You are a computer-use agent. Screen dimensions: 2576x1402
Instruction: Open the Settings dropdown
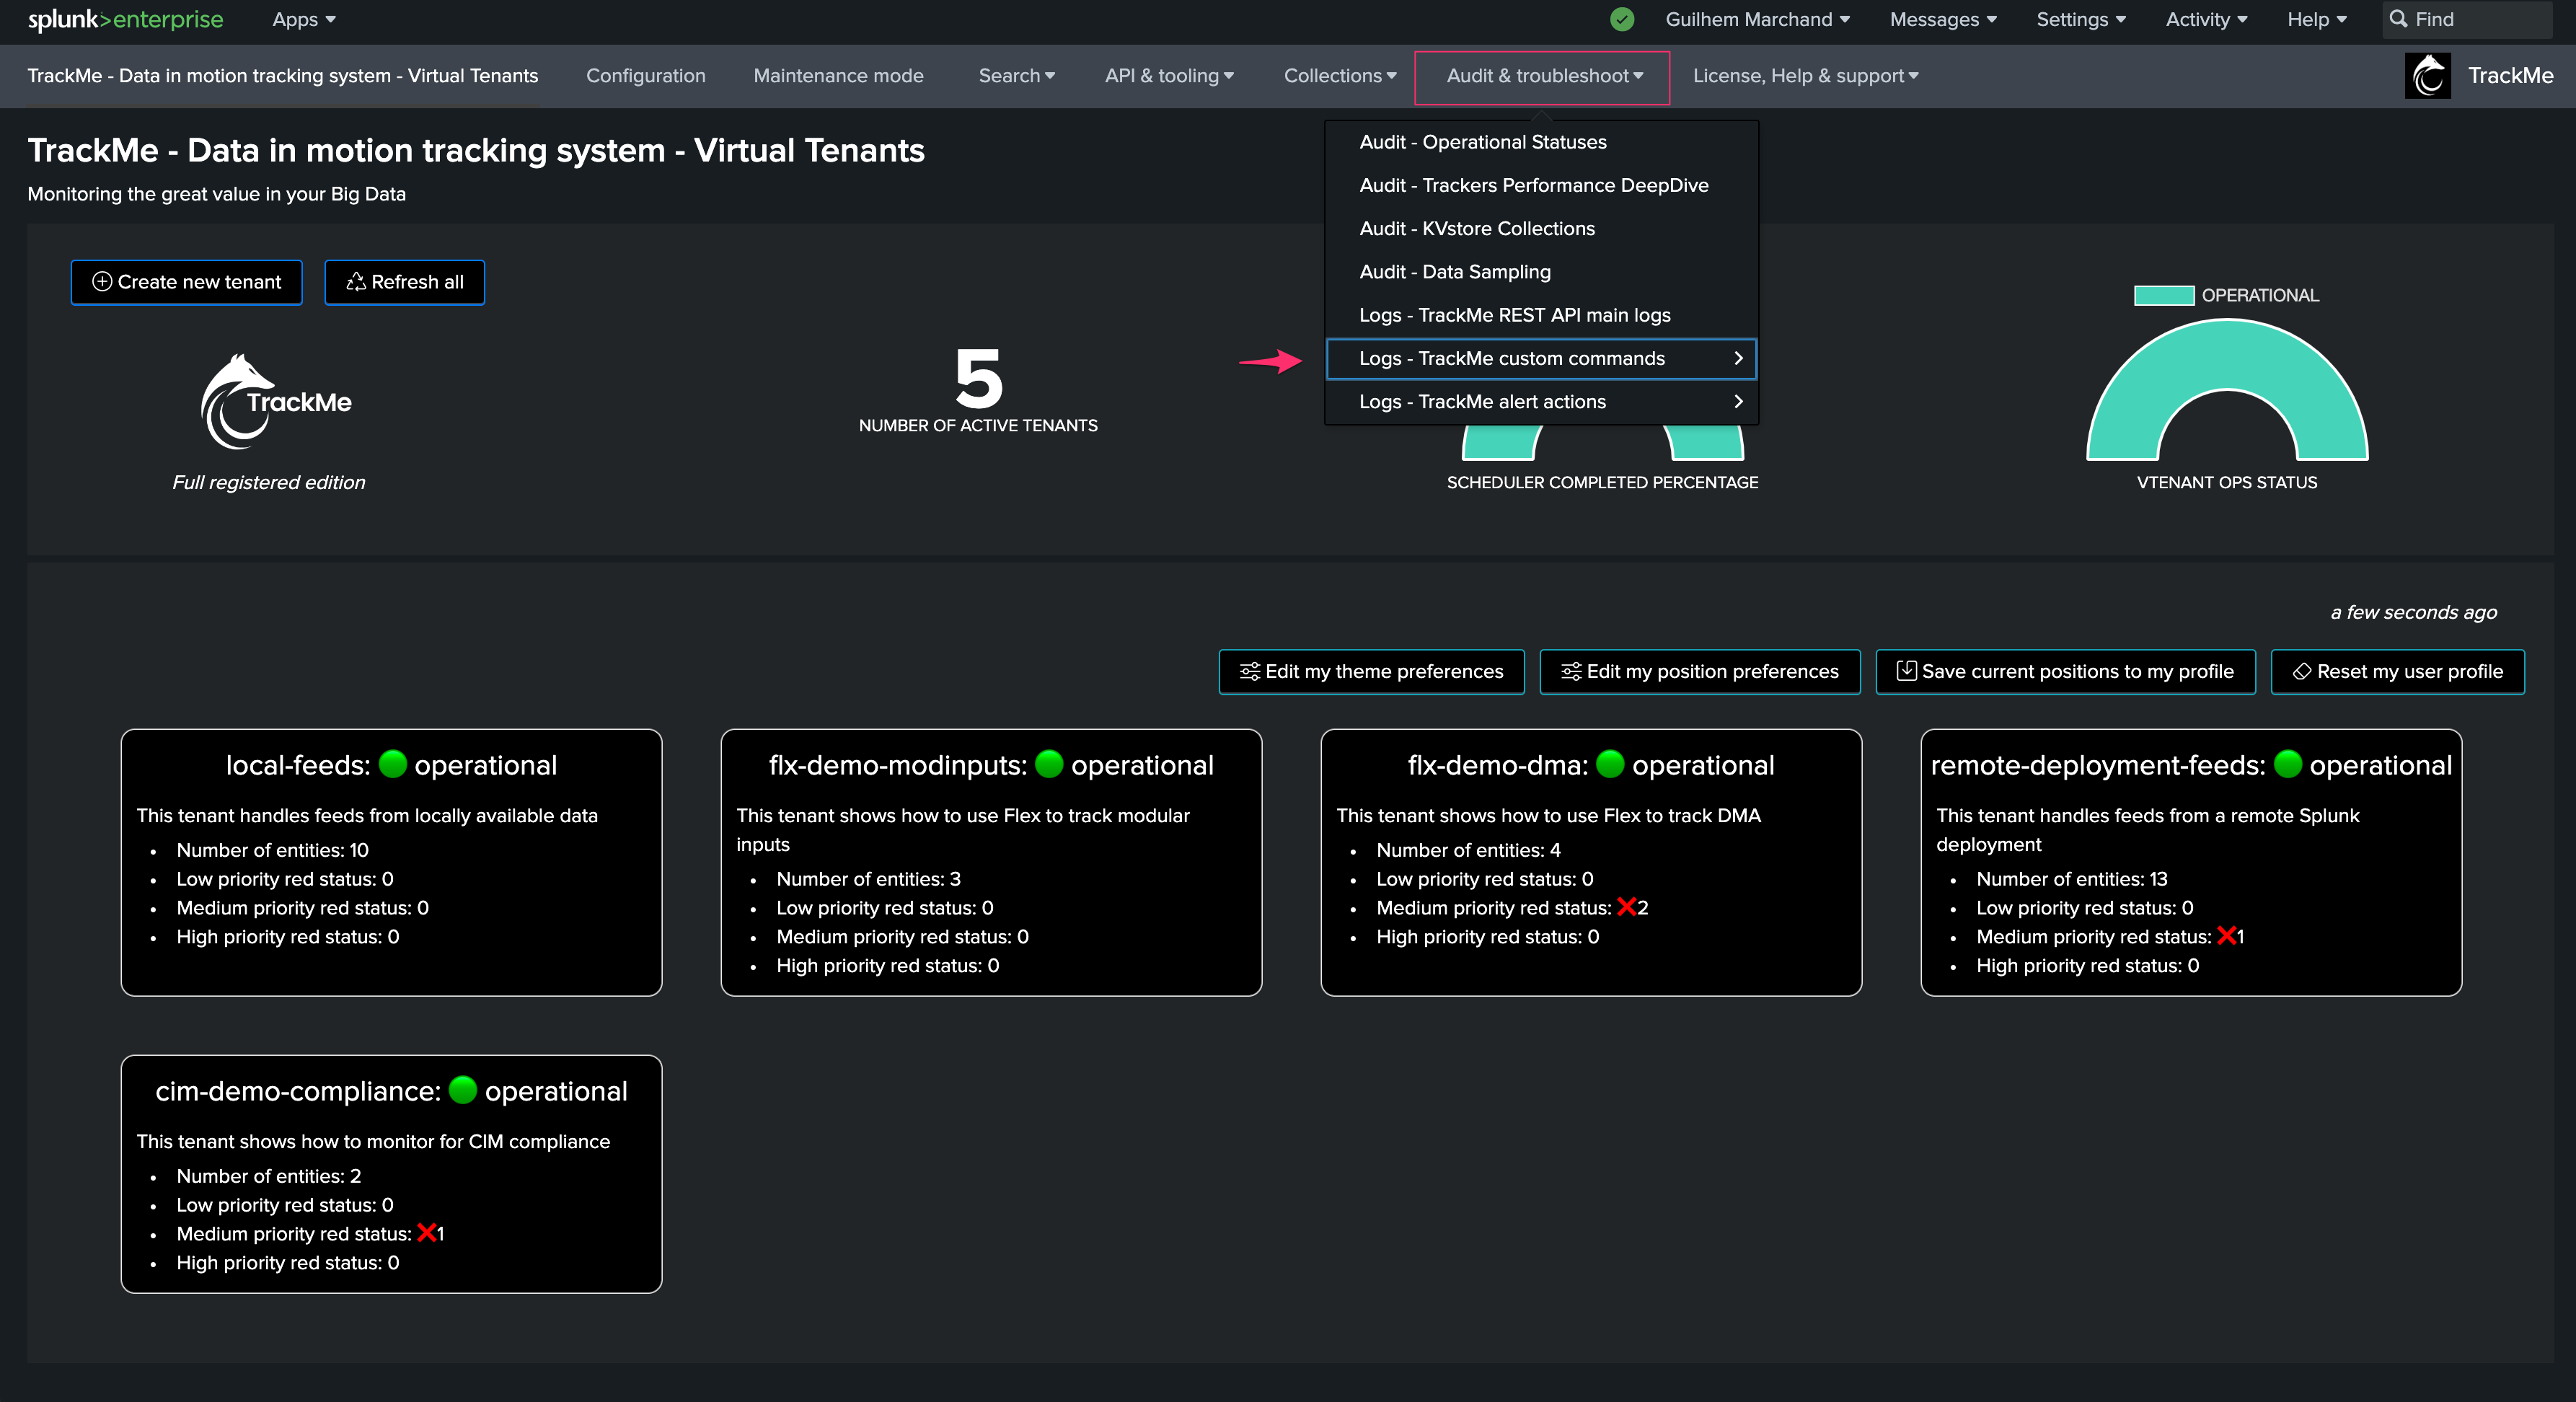(x=2081, y=19)
